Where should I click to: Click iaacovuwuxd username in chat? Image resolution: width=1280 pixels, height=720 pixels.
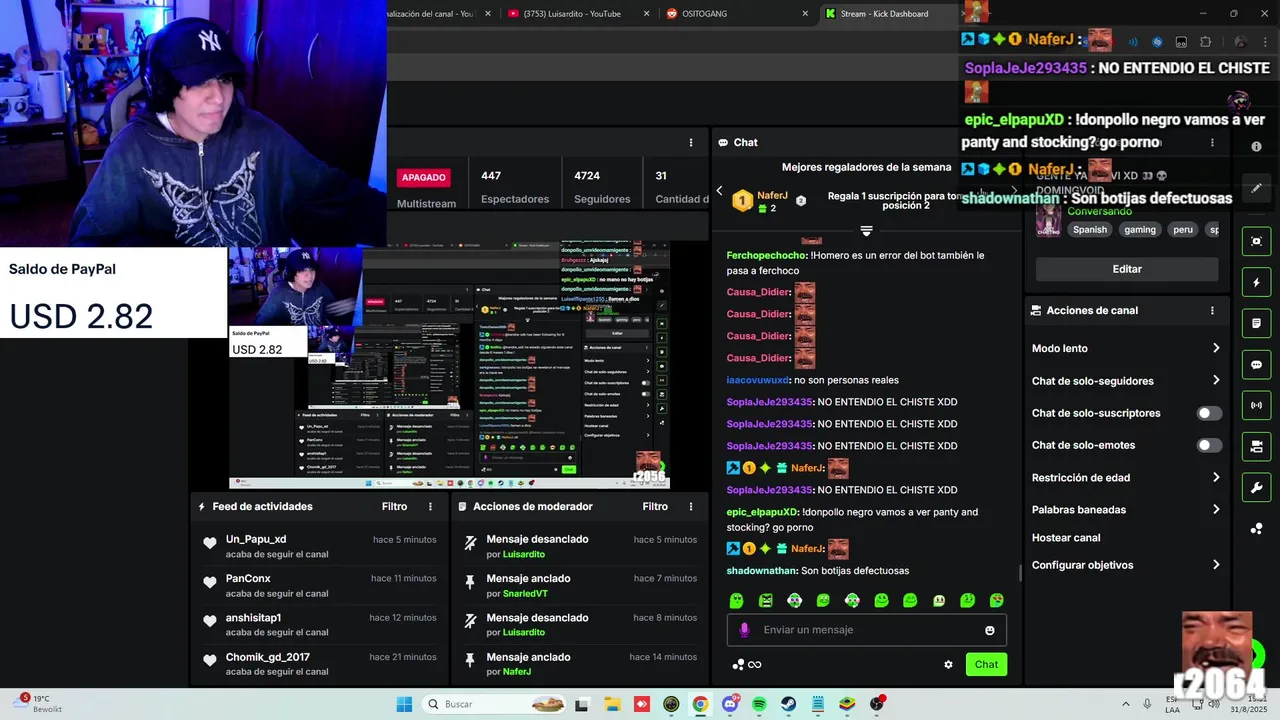pyautogui.click(x=758, y=380)
